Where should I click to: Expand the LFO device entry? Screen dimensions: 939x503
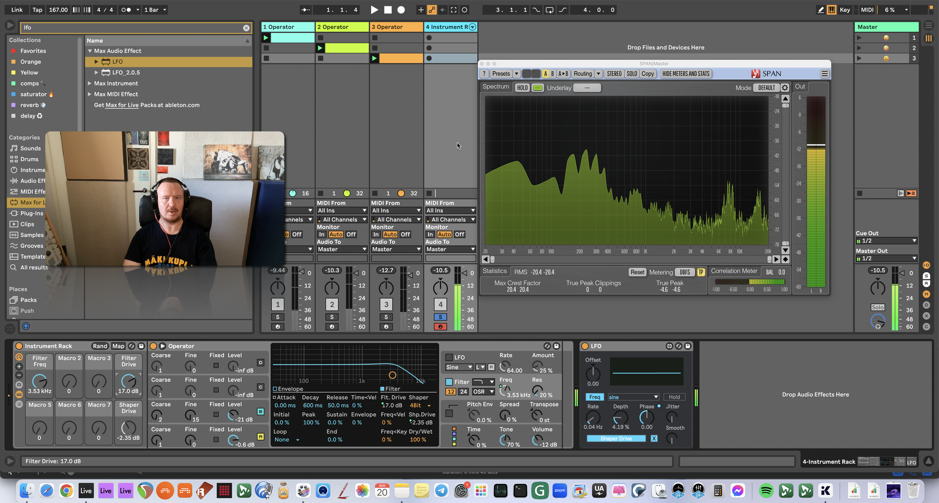[96, 62]
